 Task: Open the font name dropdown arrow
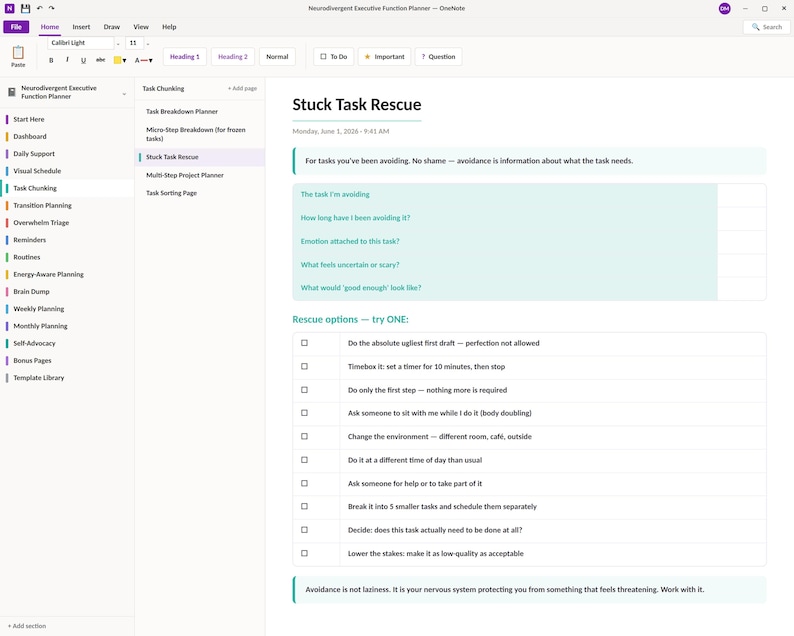(118, 44)
